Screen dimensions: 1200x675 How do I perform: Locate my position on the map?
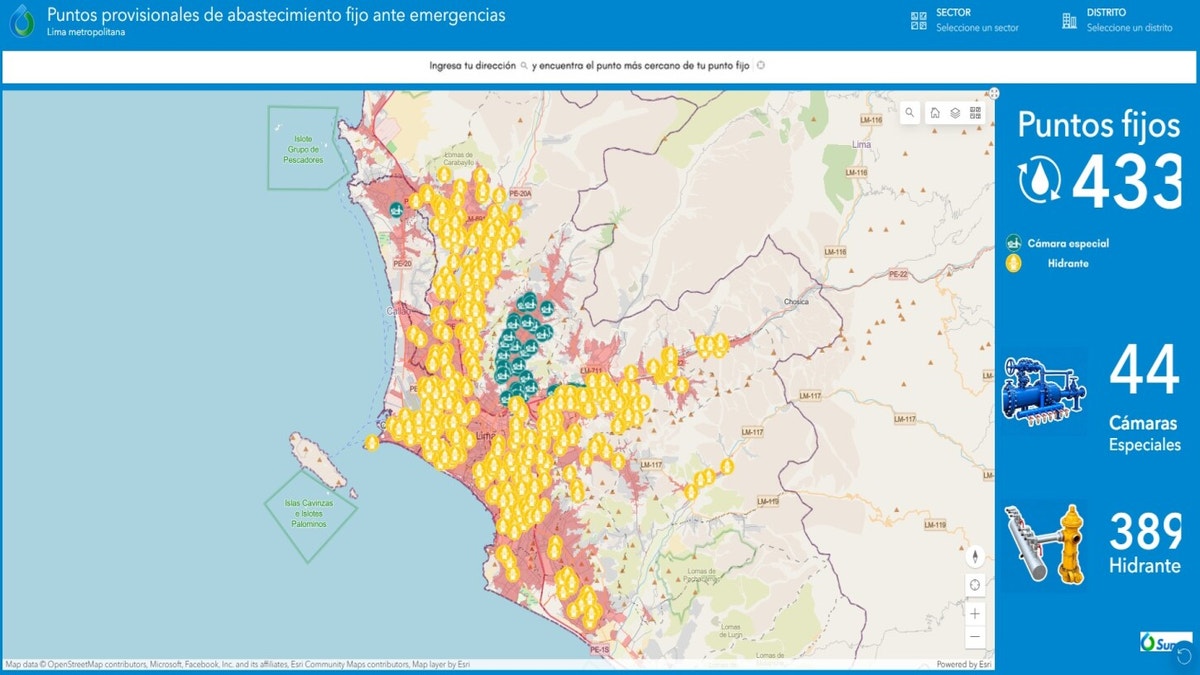point(975,585)
